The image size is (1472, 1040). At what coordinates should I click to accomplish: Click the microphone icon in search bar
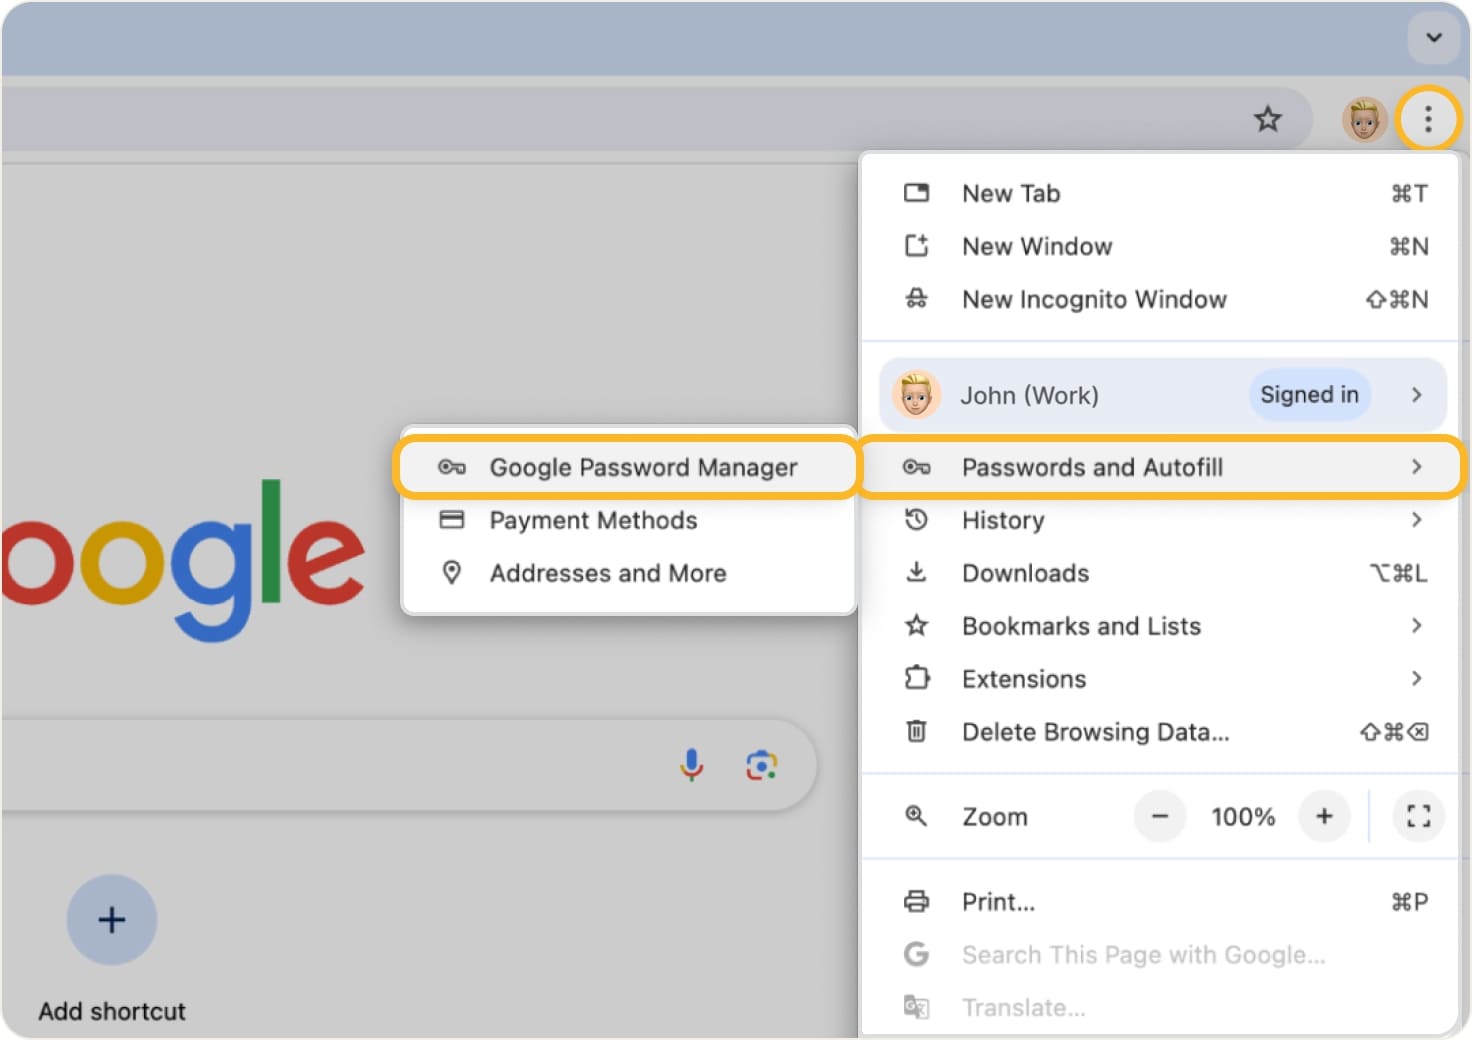[x=692, y=765]
